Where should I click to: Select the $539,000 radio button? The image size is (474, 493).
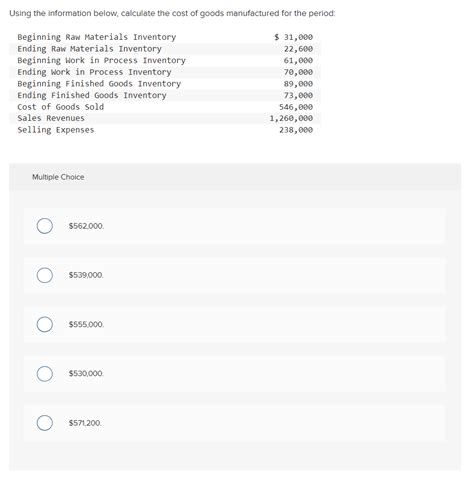45,275
